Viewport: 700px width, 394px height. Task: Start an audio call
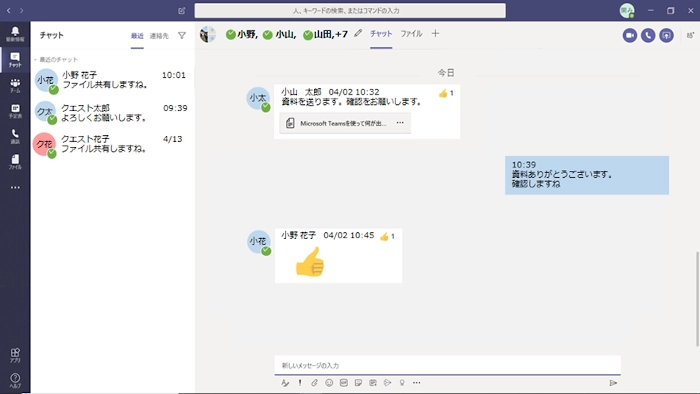pyautogui.click(x=648, y=35)
